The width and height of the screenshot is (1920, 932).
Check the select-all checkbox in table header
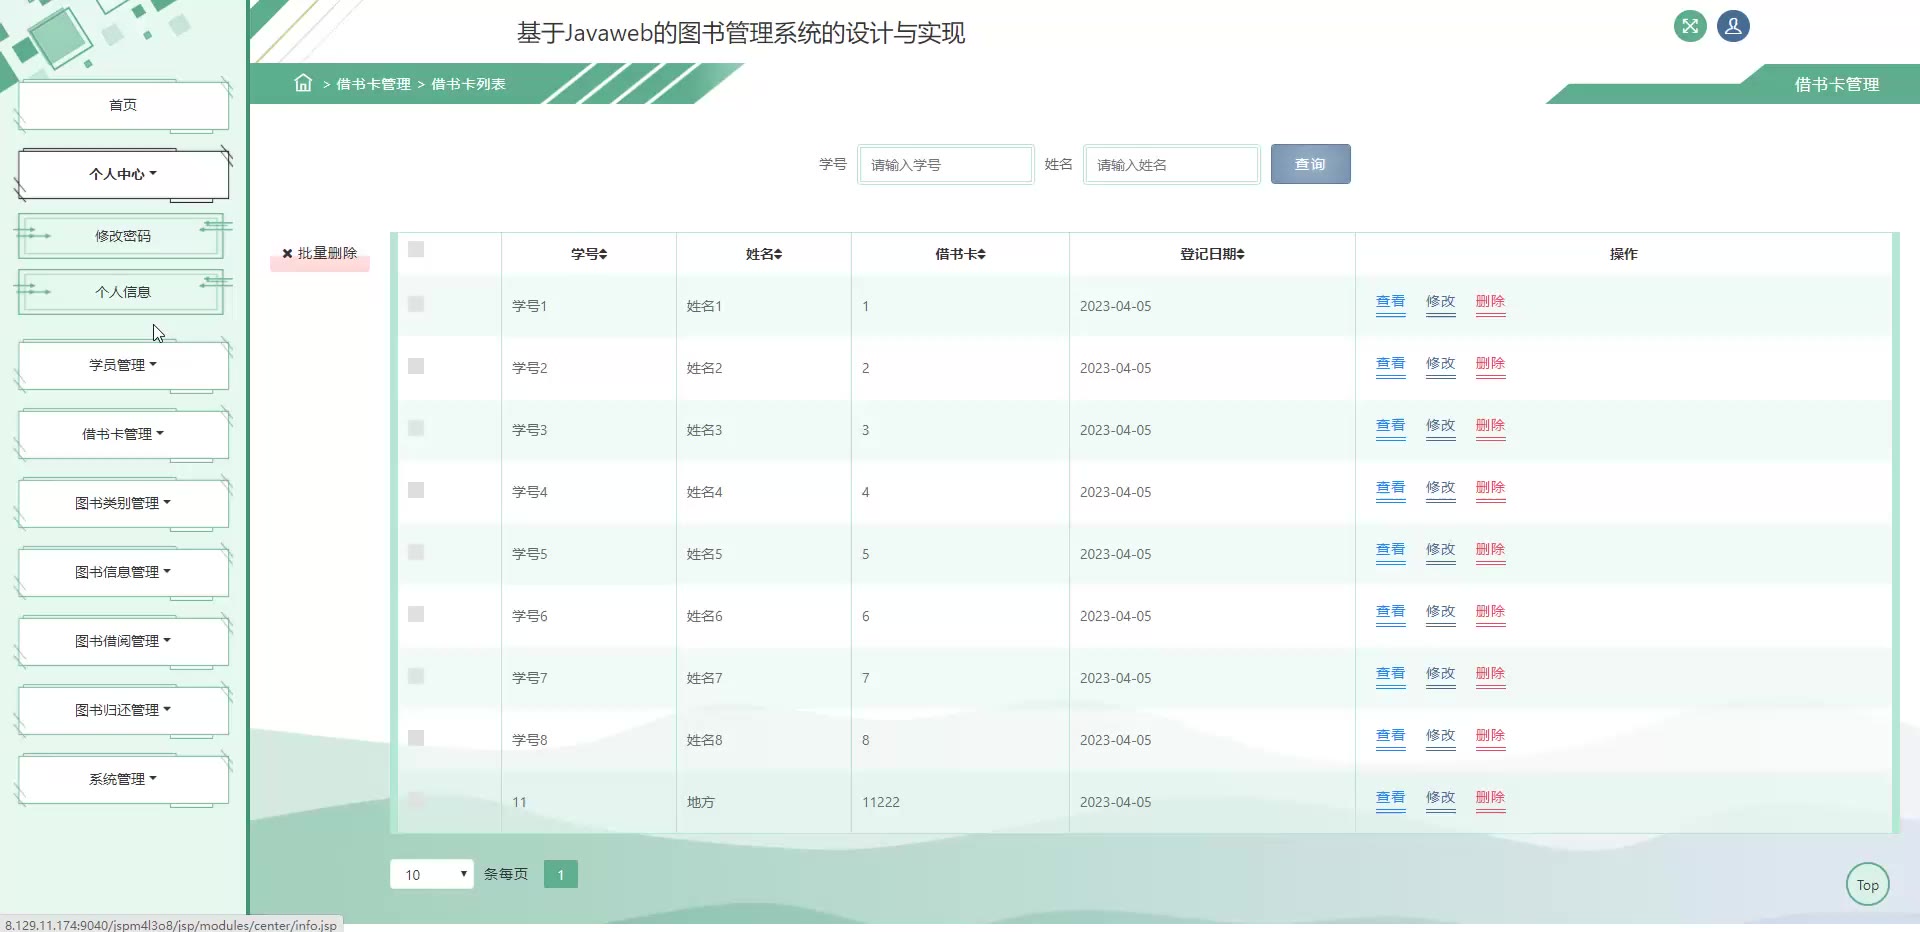416,249
